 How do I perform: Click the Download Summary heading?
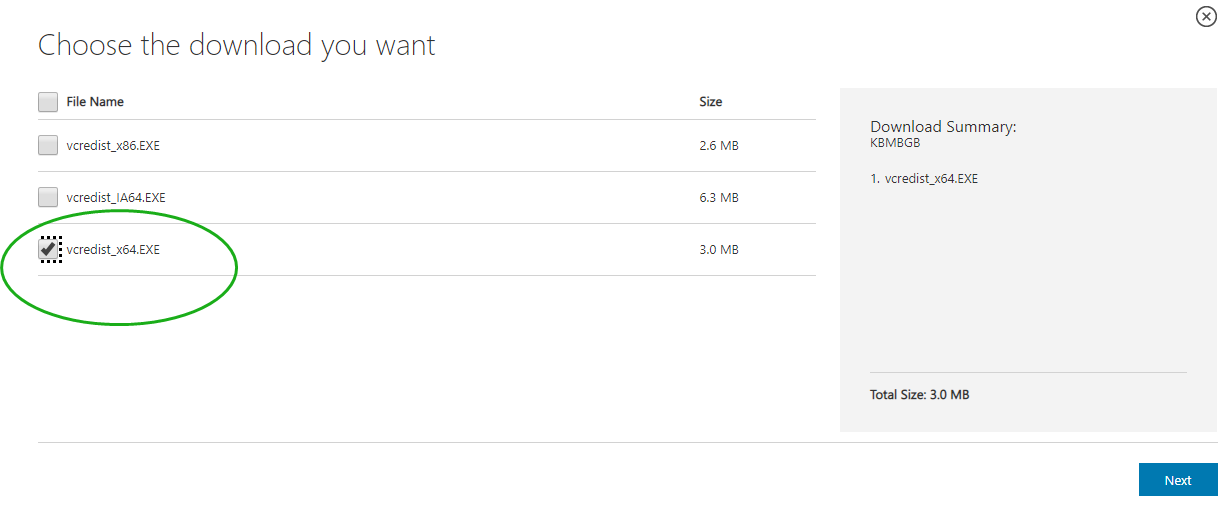tap(943, 127)
